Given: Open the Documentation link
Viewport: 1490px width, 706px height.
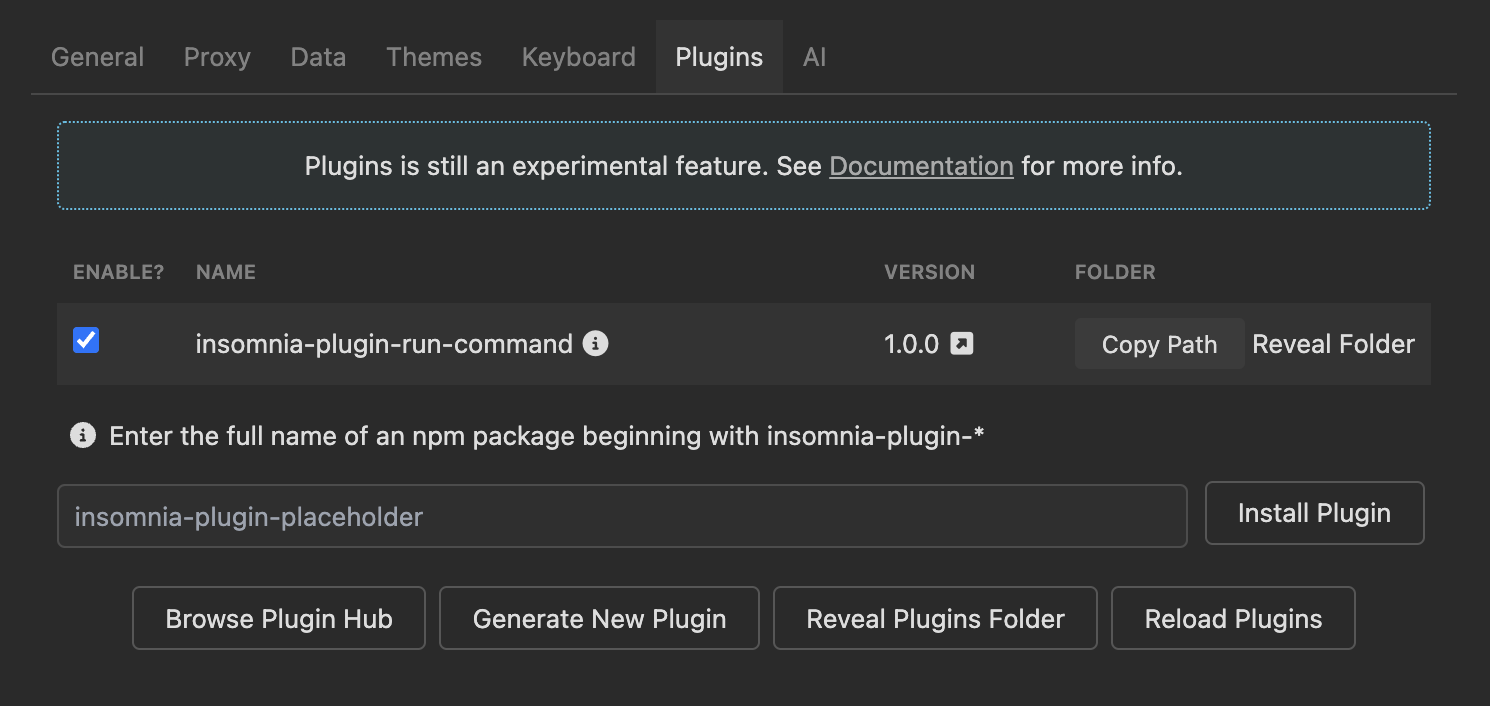Looking at the screenshot, I should [x=921, y=166].
